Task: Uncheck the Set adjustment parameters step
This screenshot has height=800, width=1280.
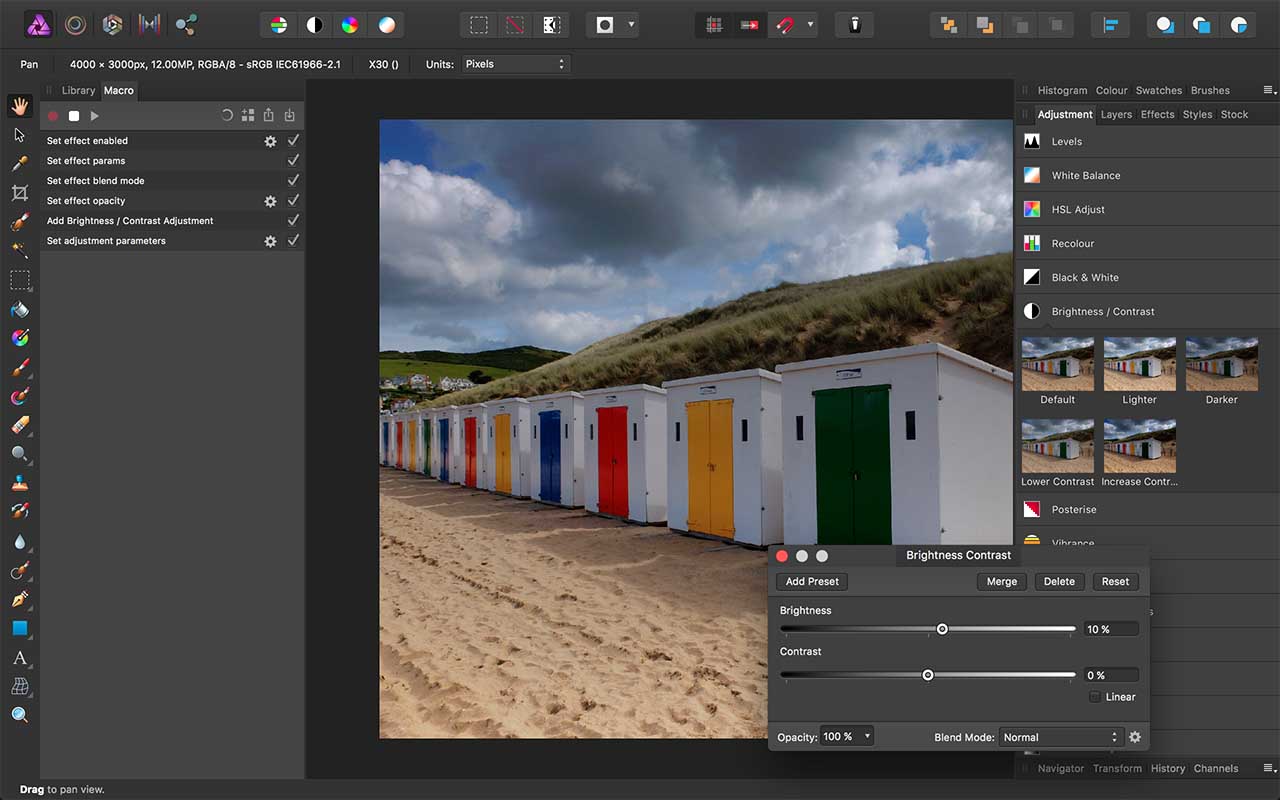Action: tap(293, 241)
